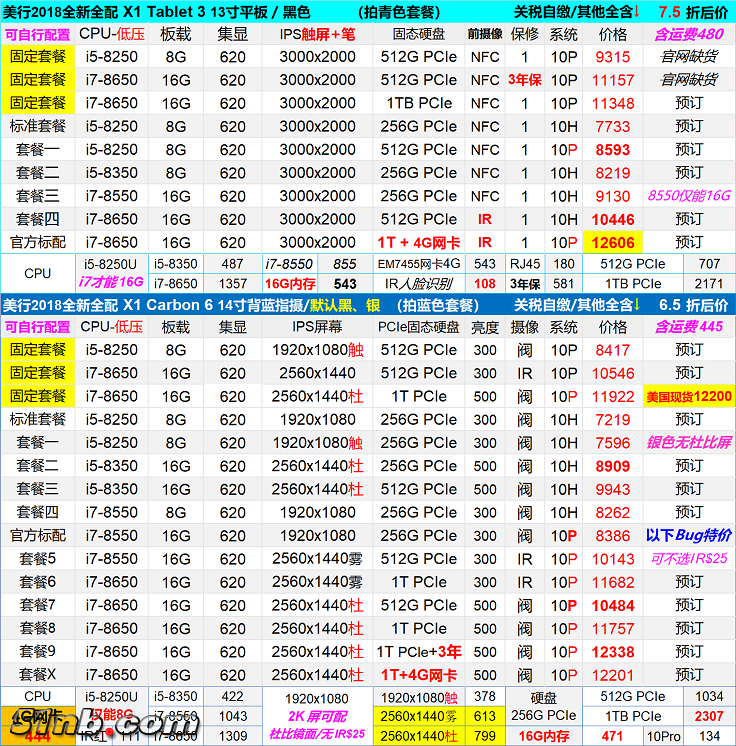
Task: Select the 8550仅能16G note
Action: (688, 197)
